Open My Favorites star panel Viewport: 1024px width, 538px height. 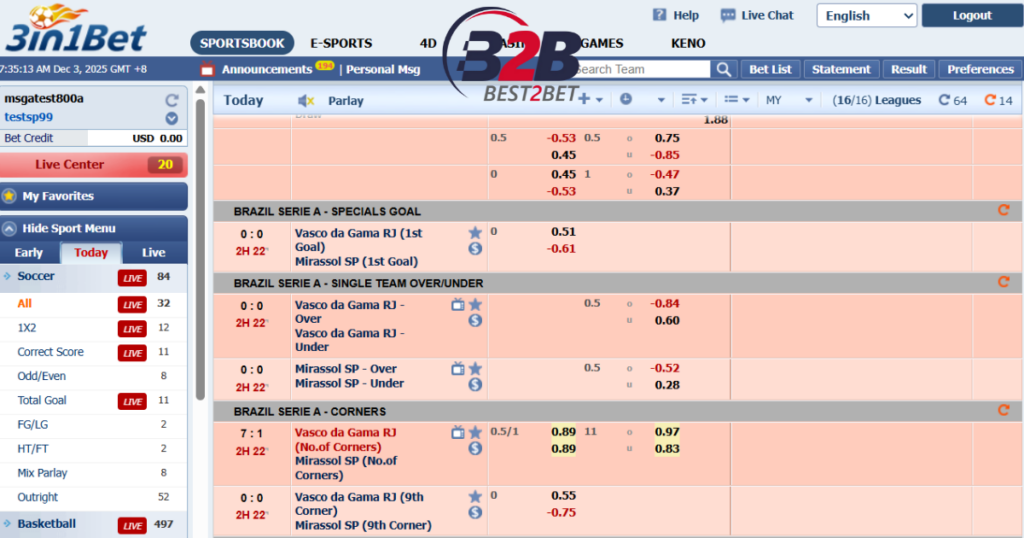(x=9, y=196)
